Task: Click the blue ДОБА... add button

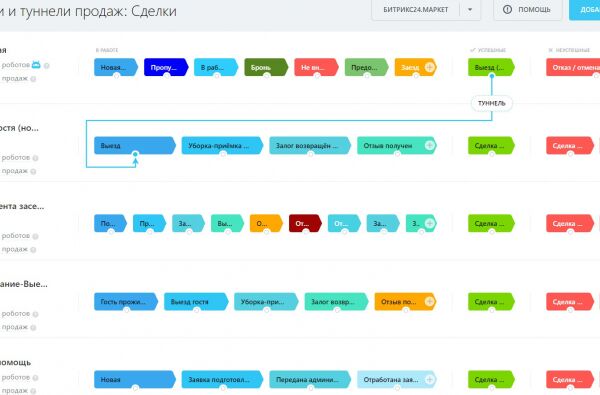Action: (585, 10)
